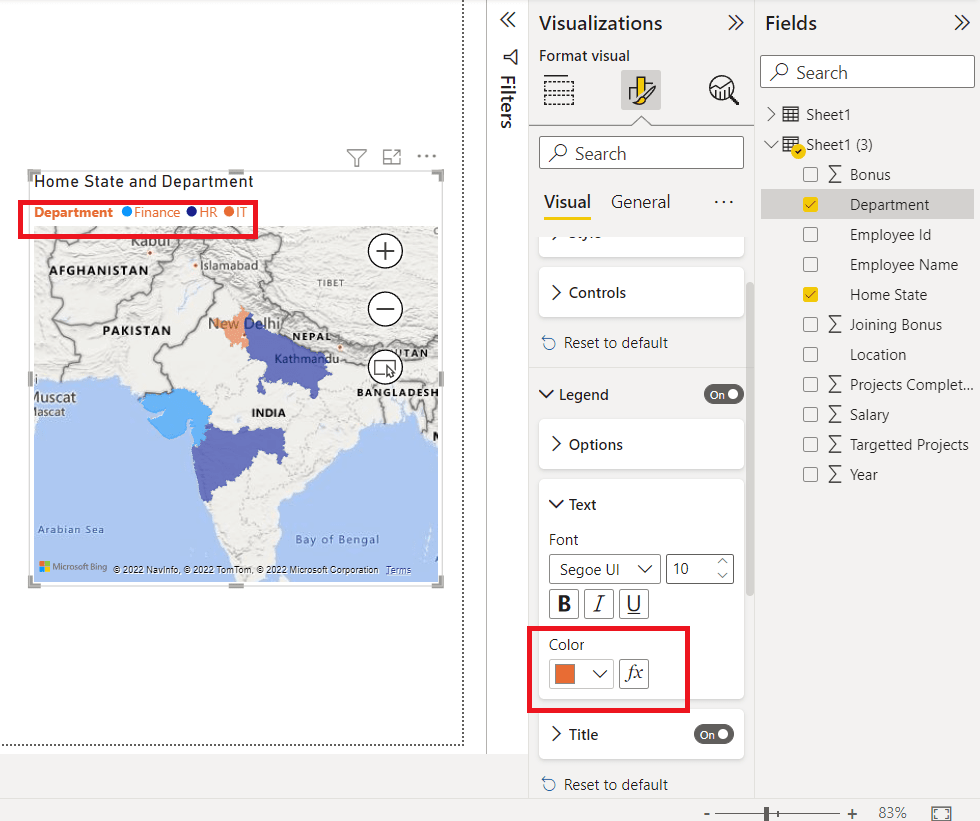Check the Salary field checkbox
The height and width of the screenshot is (821, 980).
tap(810, 414)
